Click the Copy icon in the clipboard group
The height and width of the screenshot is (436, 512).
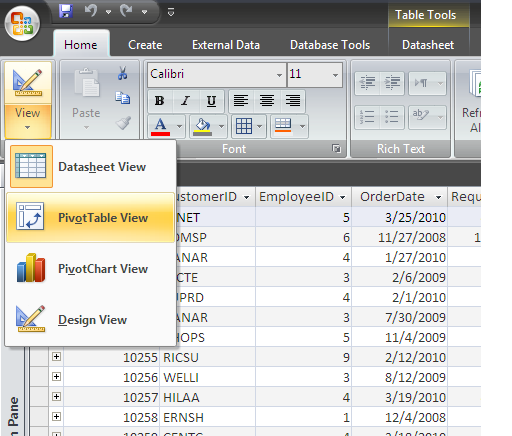pos(123,98)
